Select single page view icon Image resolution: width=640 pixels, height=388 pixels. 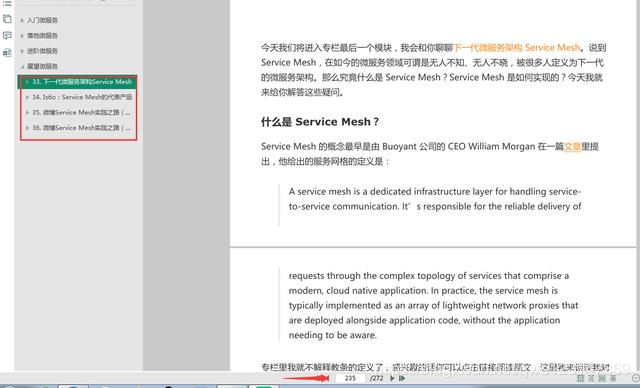click(x=580, y=379)
